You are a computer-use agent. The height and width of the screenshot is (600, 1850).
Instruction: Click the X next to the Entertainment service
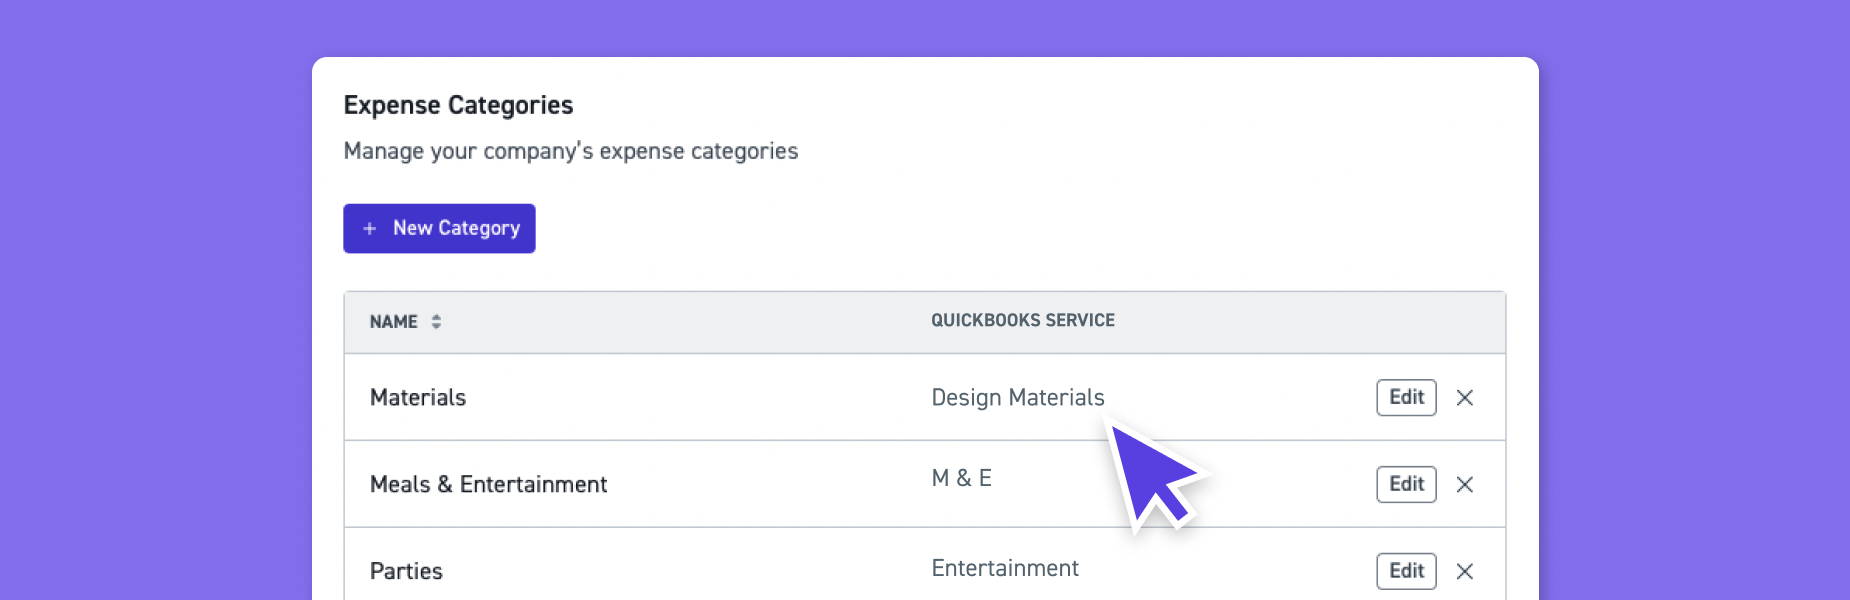pyautogui.click(x=1465, y=571)
